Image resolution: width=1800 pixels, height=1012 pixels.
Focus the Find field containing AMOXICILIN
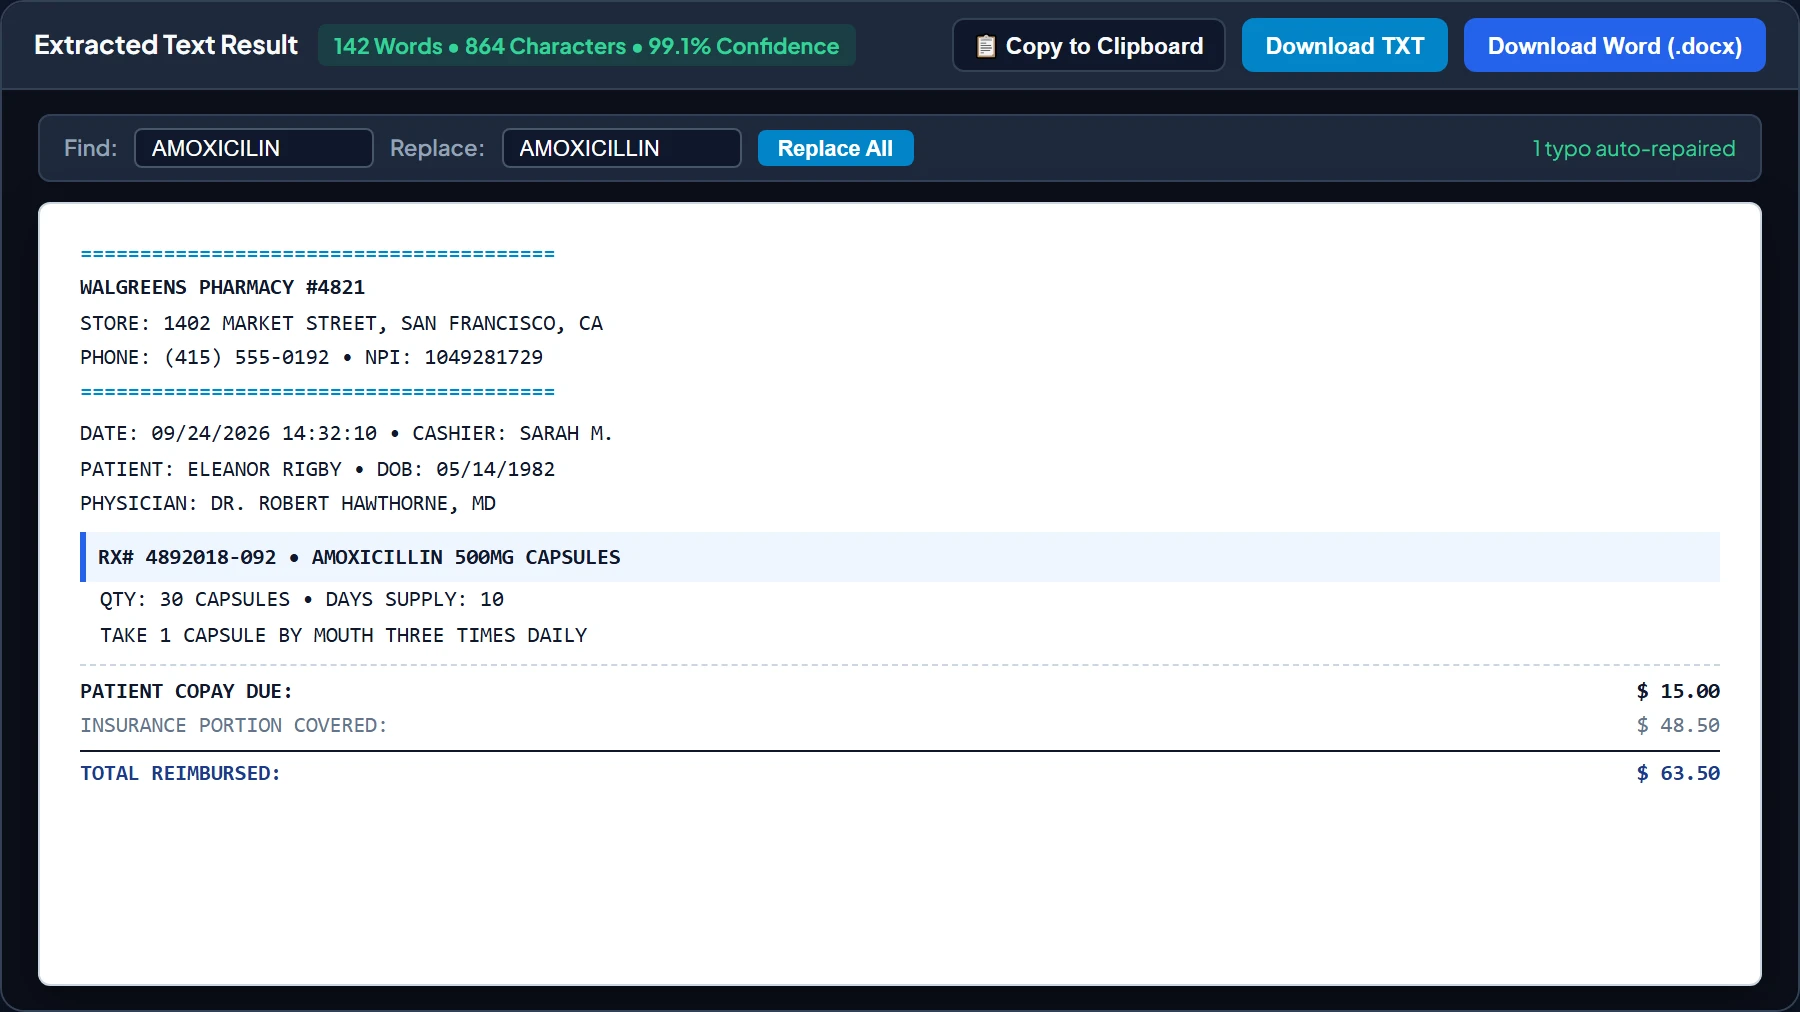coord(254,148)
